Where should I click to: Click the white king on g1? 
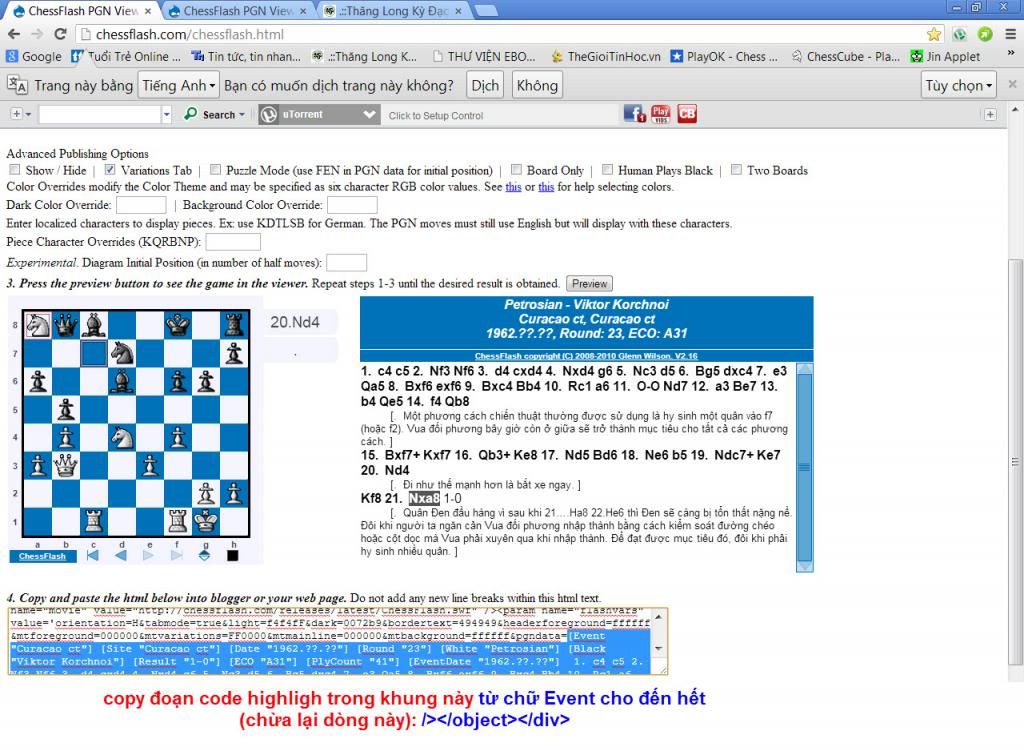pos(206,521)
